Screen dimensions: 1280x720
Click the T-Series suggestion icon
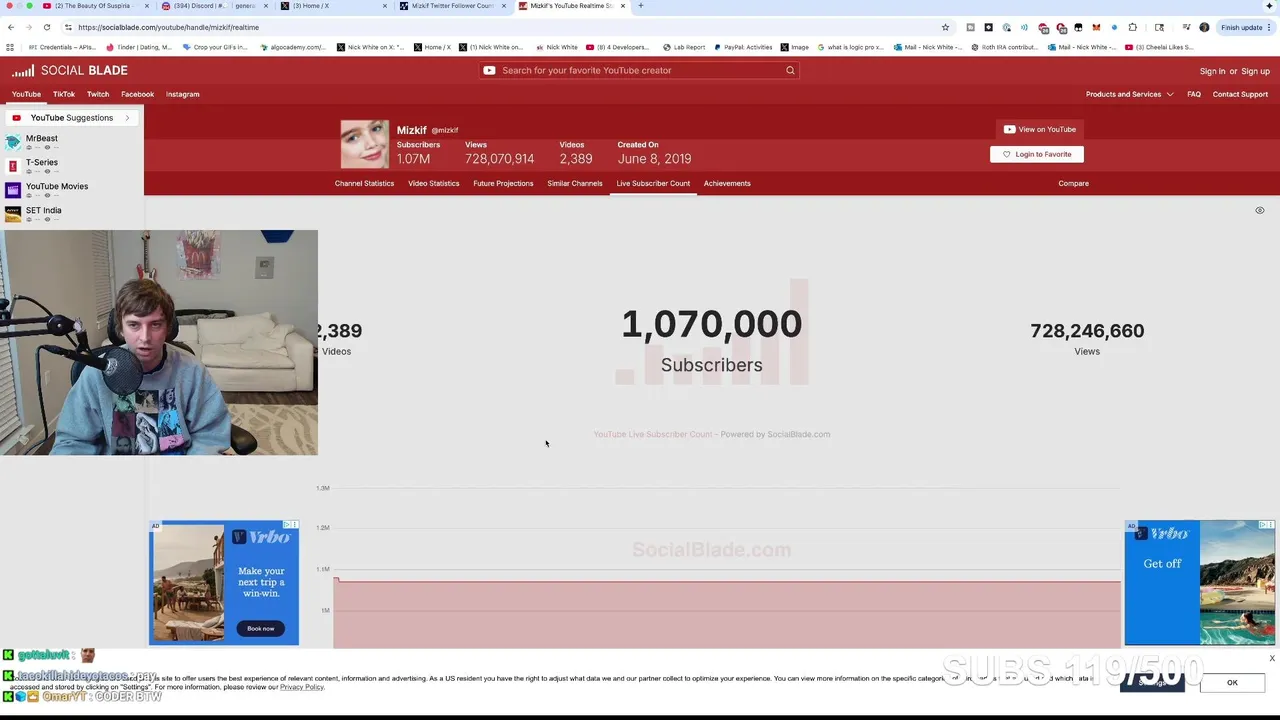pos(13,166)
